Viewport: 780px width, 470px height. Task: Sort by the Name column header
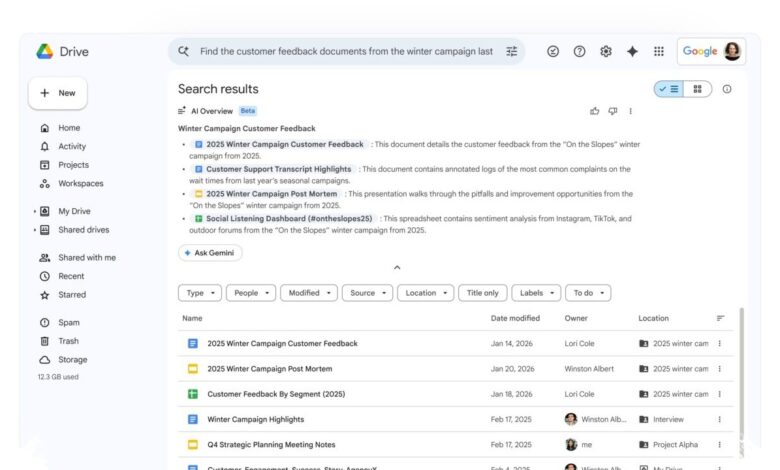(192, 318)
